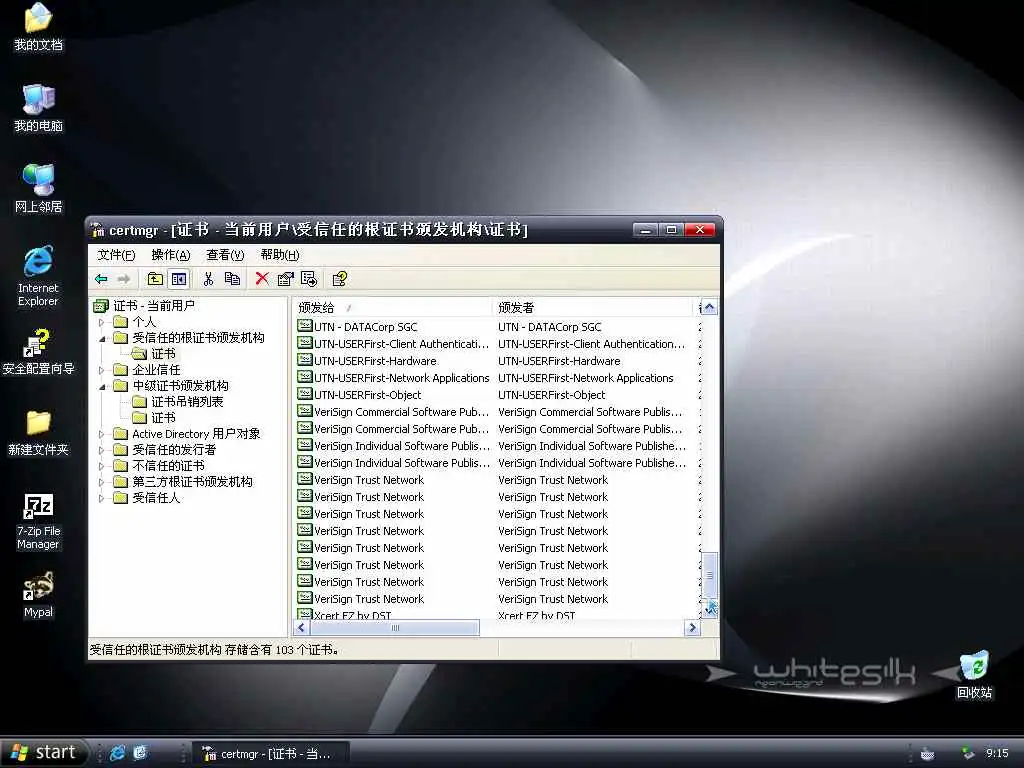Screen dimensions: 1024x768
Task: Click the red Delete X icon
Action: (x=262, y=280)
